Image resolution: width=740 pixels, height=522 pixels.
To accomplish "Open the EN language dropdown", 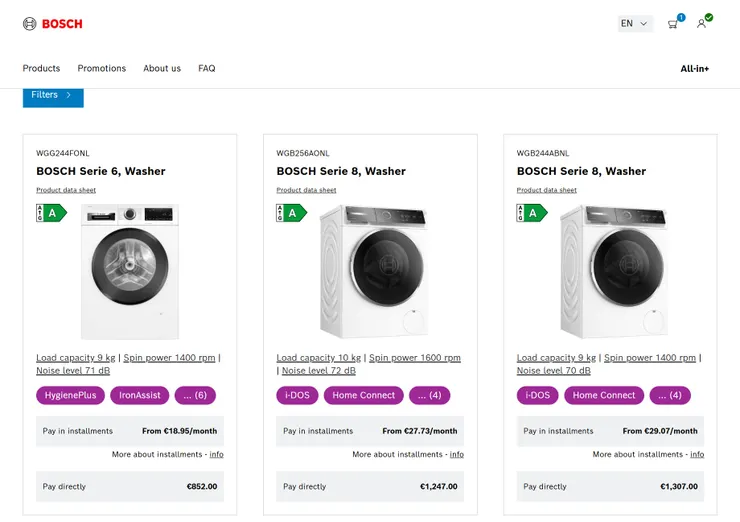I will click(634, 24).
